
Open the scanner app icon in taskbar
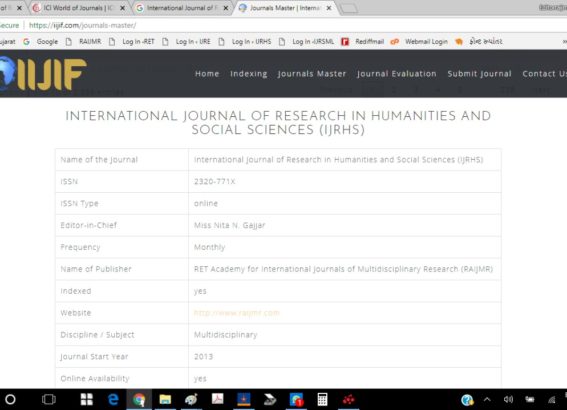pyautogui.click(x=270, y=400)
